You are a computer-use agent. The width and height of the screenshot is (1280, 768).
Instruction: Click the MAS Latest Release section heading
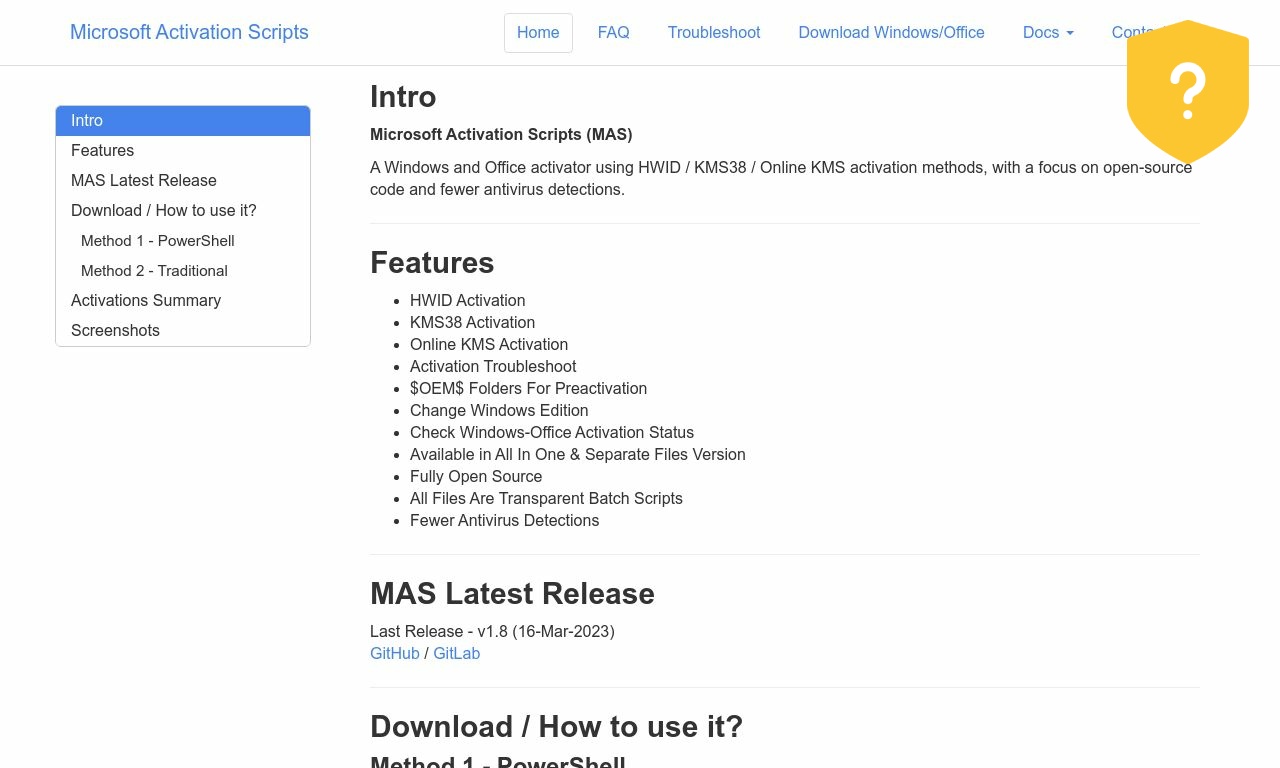pyautogui.click(x=512, y=593)
